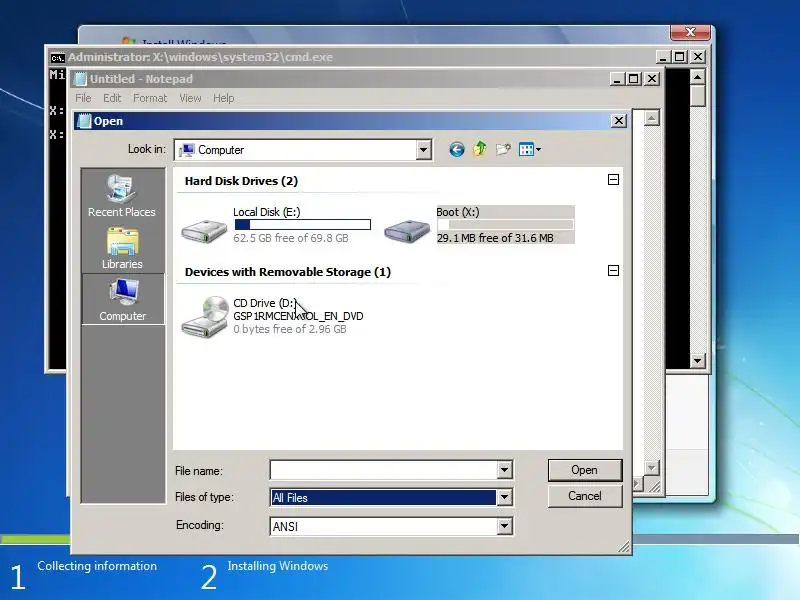Open the View Menu dropdown arrow
This screenshot has height=600, width=800.
pyautogui.click(x=538, y=149)
